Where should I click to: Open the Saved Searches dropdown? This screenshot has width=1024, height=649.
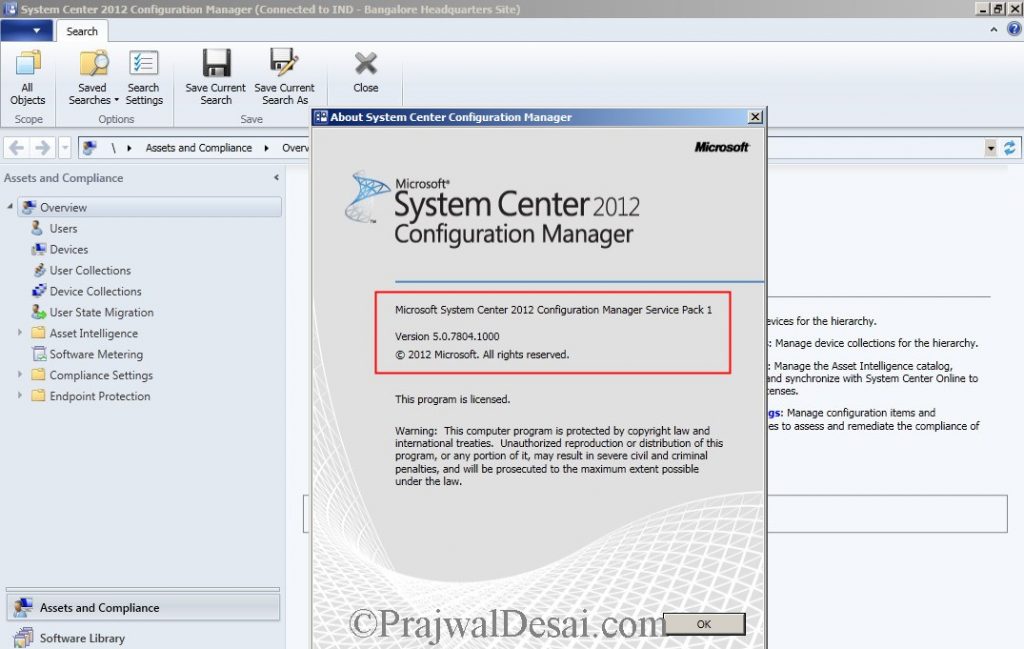93,78
